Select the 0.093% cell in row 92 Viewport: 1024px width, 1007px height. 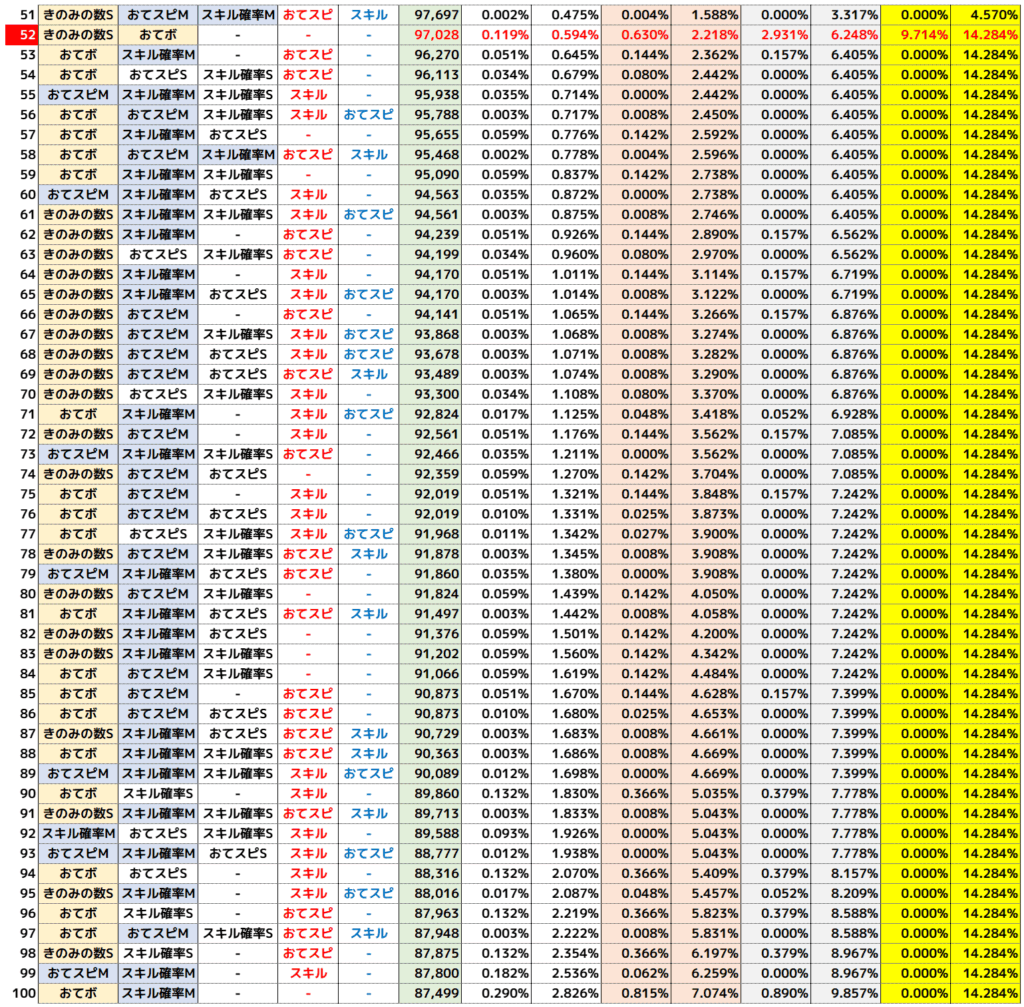[x=497, y=833]
